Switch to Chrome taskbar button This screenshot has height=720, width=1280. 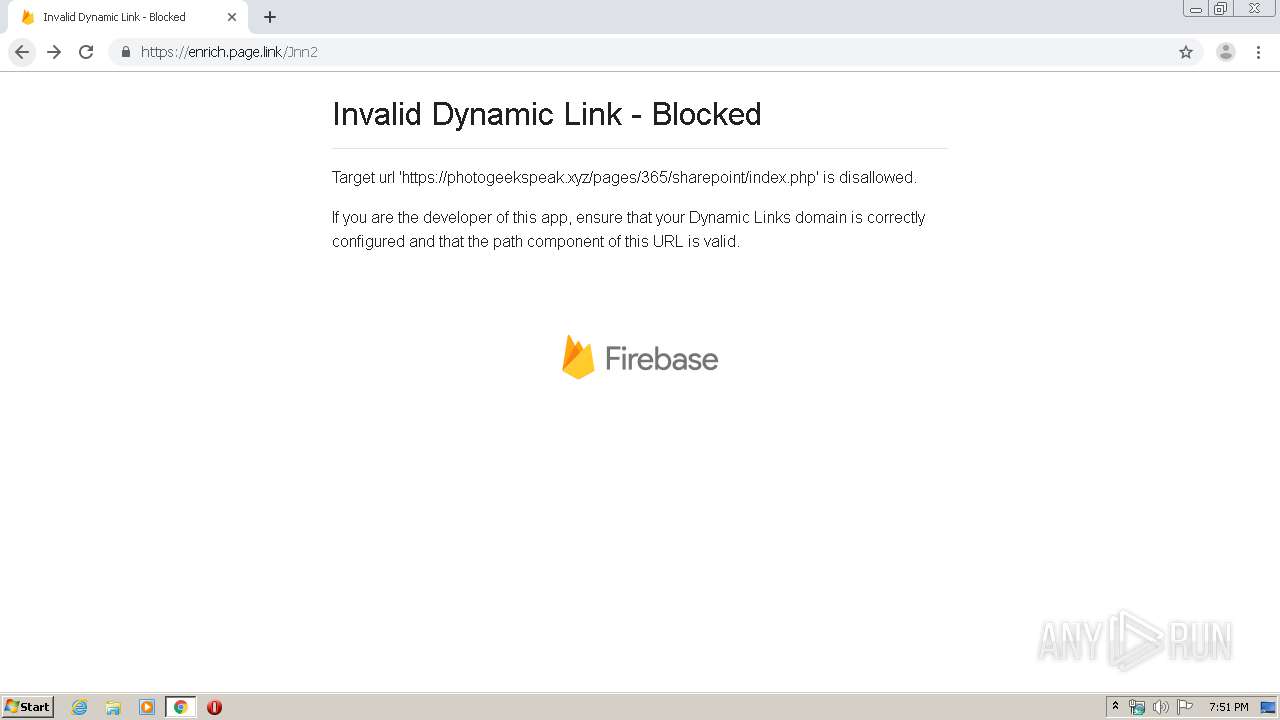pos(180,707)
